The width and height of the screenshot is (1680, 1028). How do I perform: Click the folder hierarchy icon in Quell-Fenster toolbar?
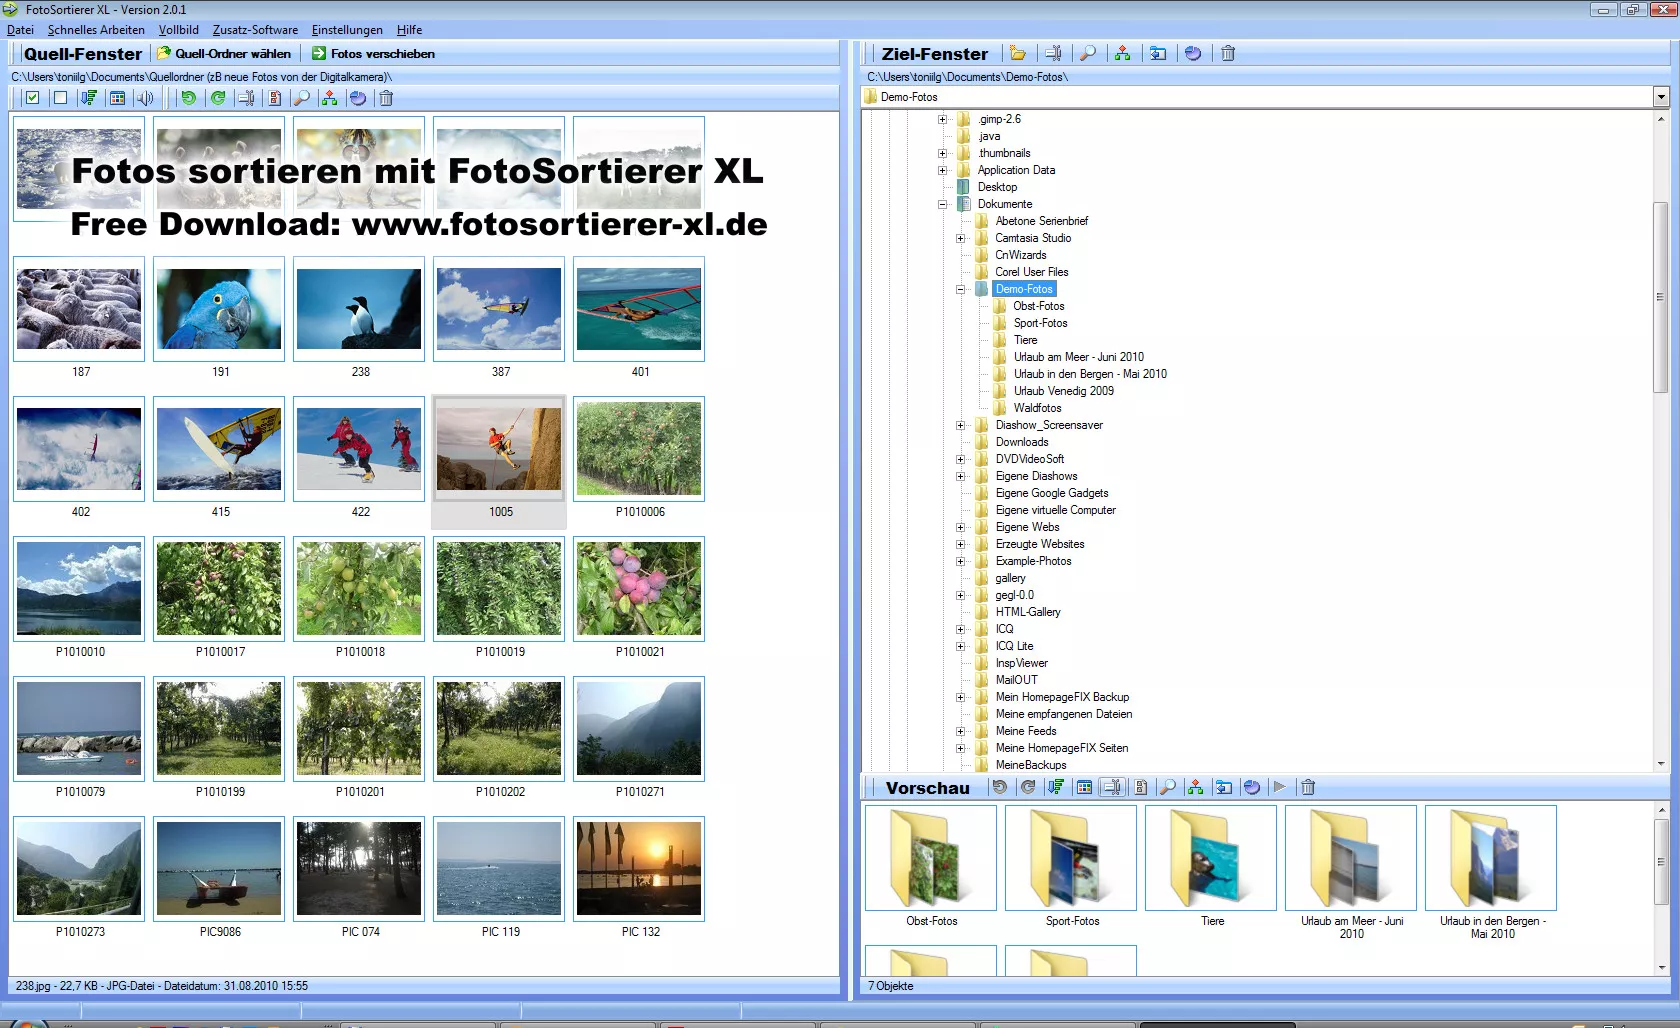(x=329, y=98)
